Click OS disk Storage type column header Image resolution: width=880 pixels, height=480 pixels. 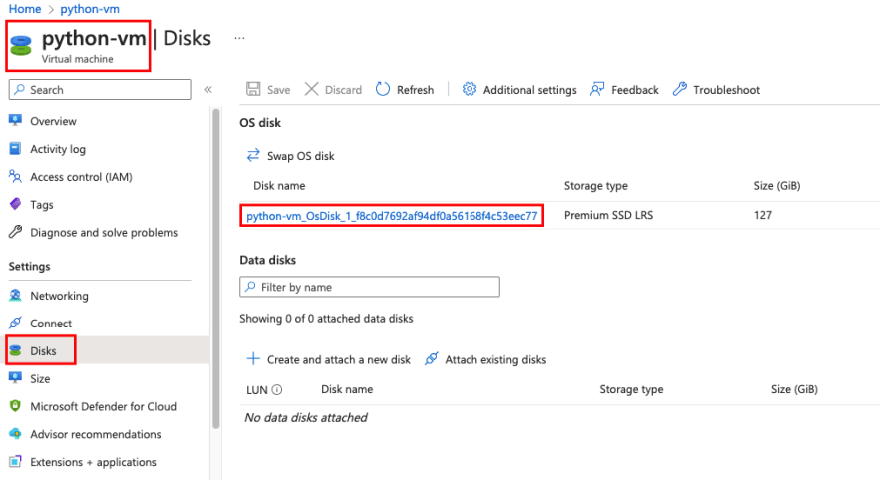click(595, 186)
